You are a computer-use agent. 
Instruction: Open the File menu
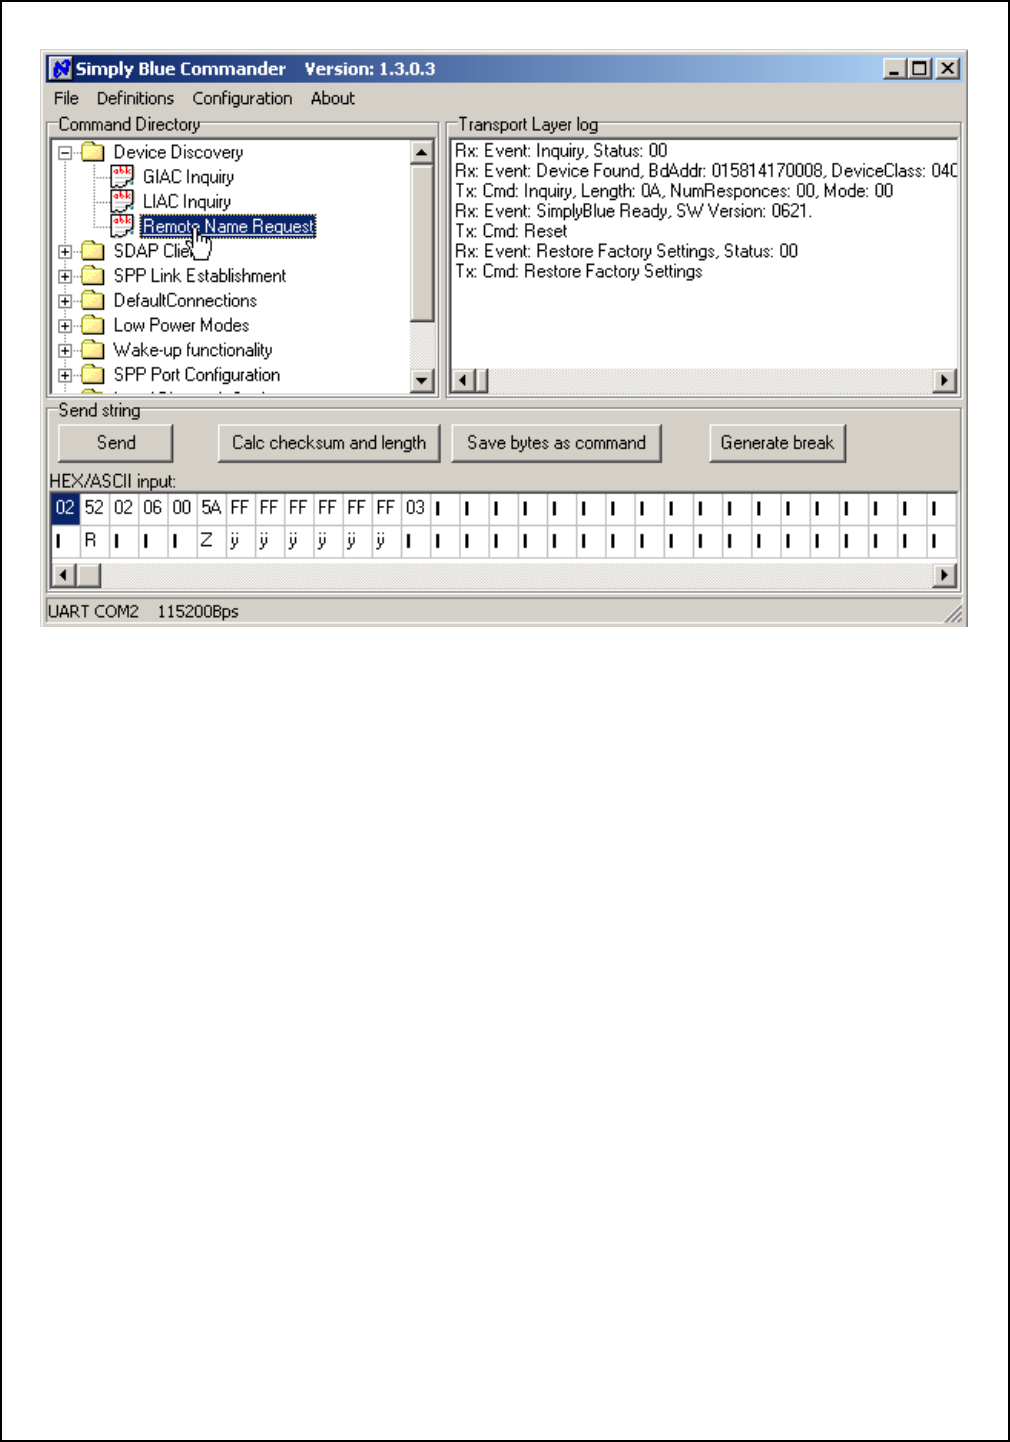tap(66, 98)
